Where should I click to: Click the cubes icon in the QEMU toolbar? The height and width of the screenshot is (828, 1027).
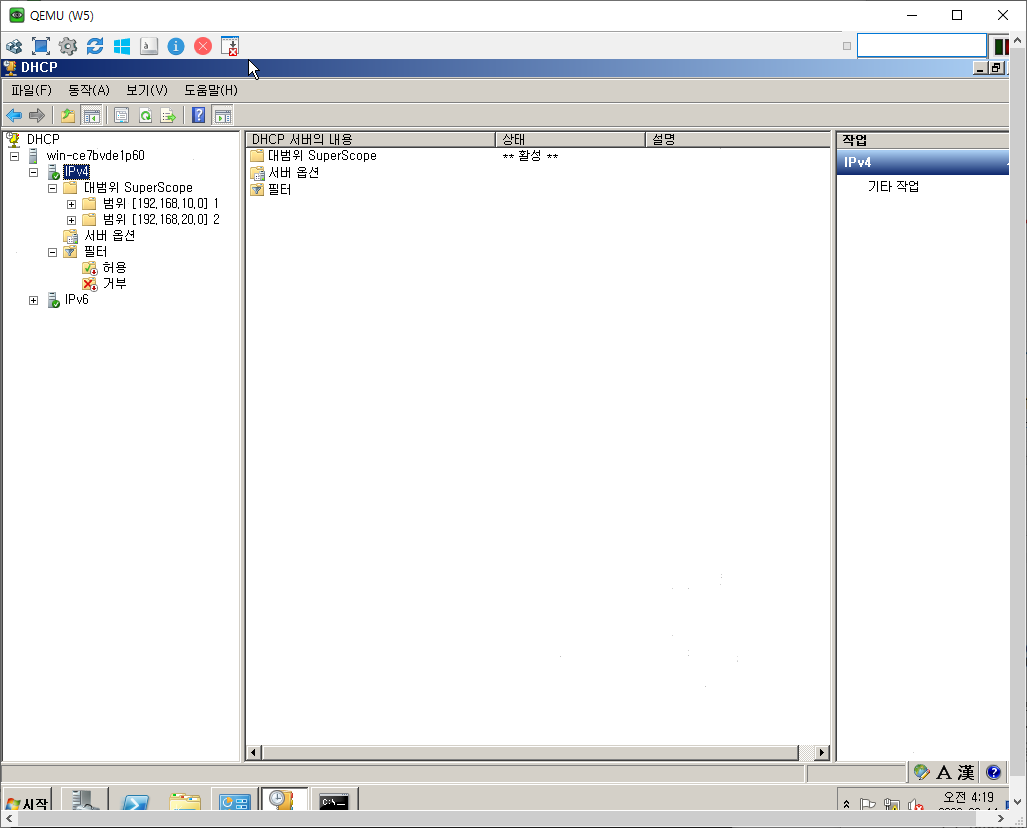click(14, 46)
